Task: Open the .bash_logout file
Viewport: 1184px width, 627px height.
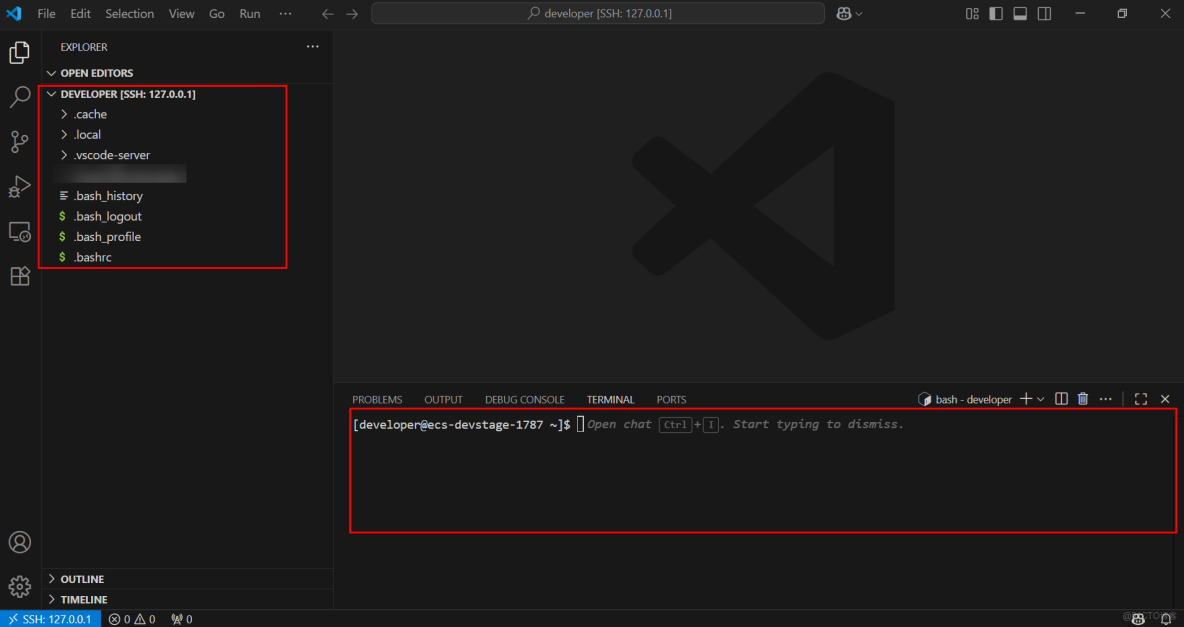Action: pyautogui.click(x=187, y=217)
